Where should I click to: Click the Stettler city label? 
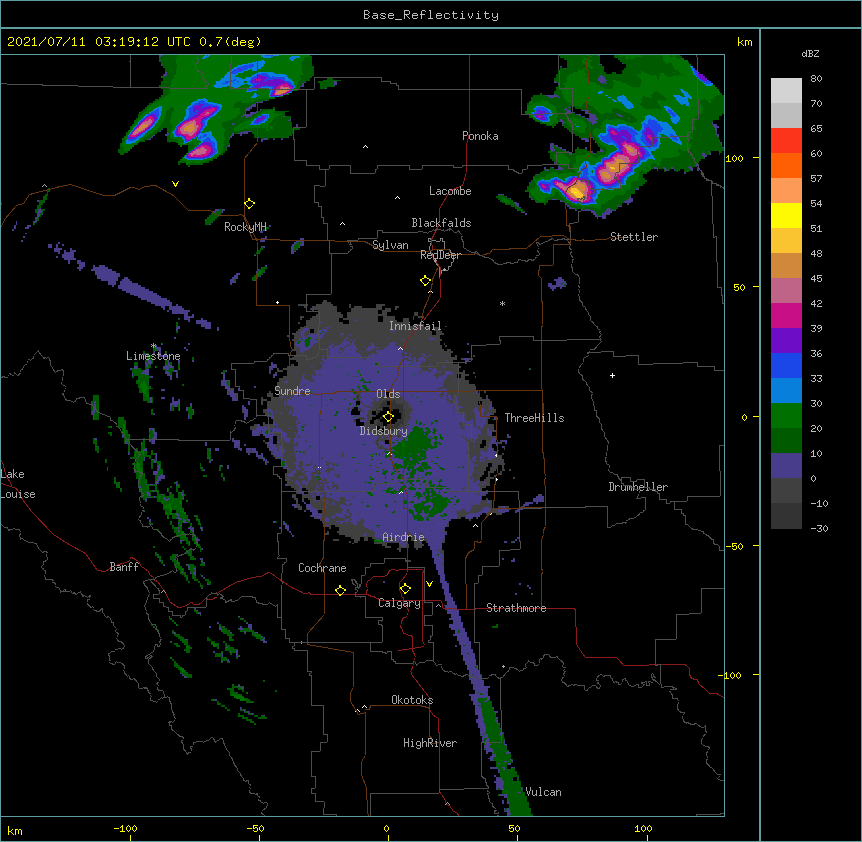point(634,237)
